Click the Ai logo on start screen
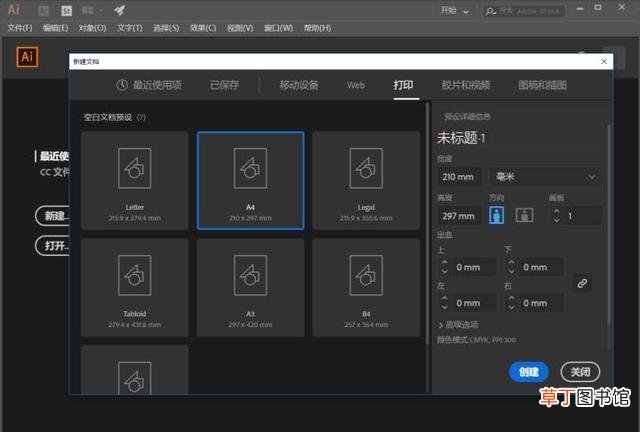The height and width of the screenshot is (432, 640). pos(27,57)
